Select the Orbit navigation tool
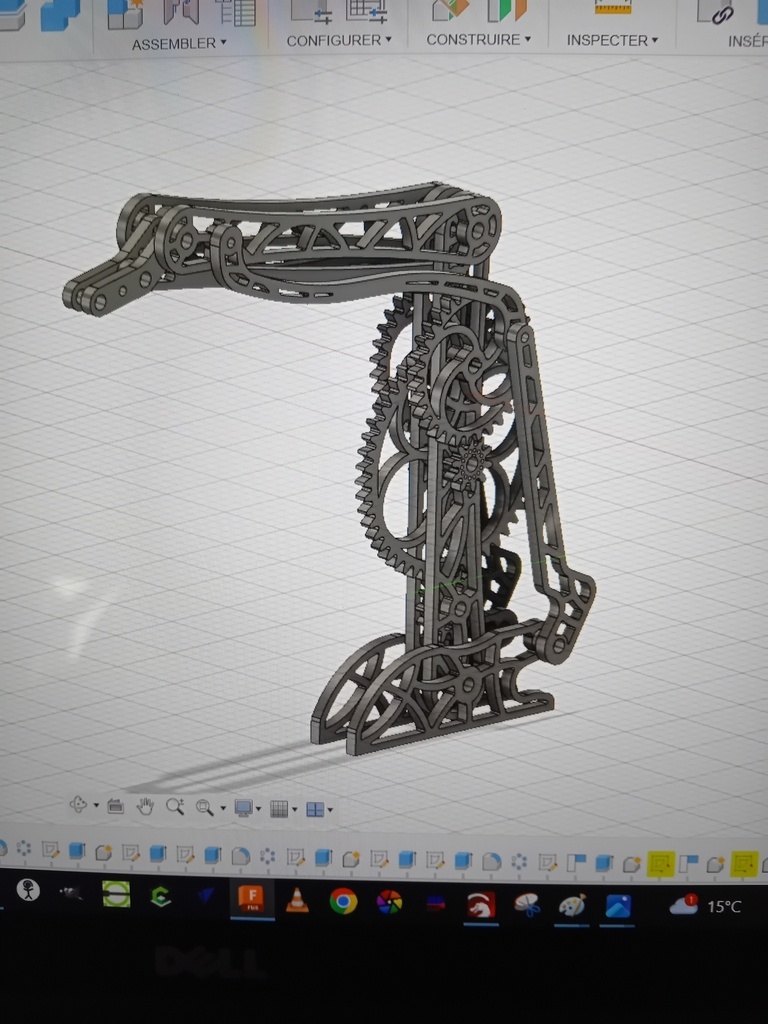This screenshot has height=1024, width=768. point(78,805)
